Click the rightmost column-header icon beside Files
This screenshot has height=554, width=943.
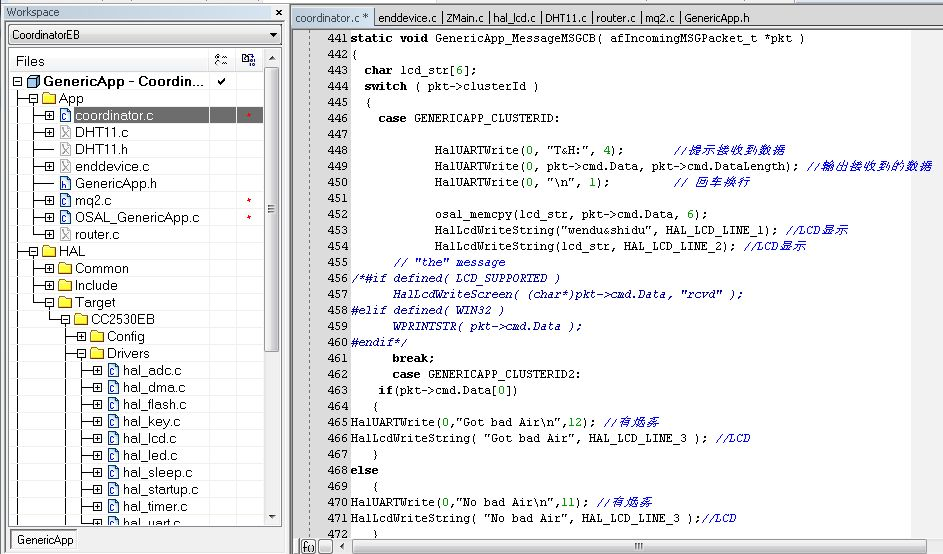248,61
